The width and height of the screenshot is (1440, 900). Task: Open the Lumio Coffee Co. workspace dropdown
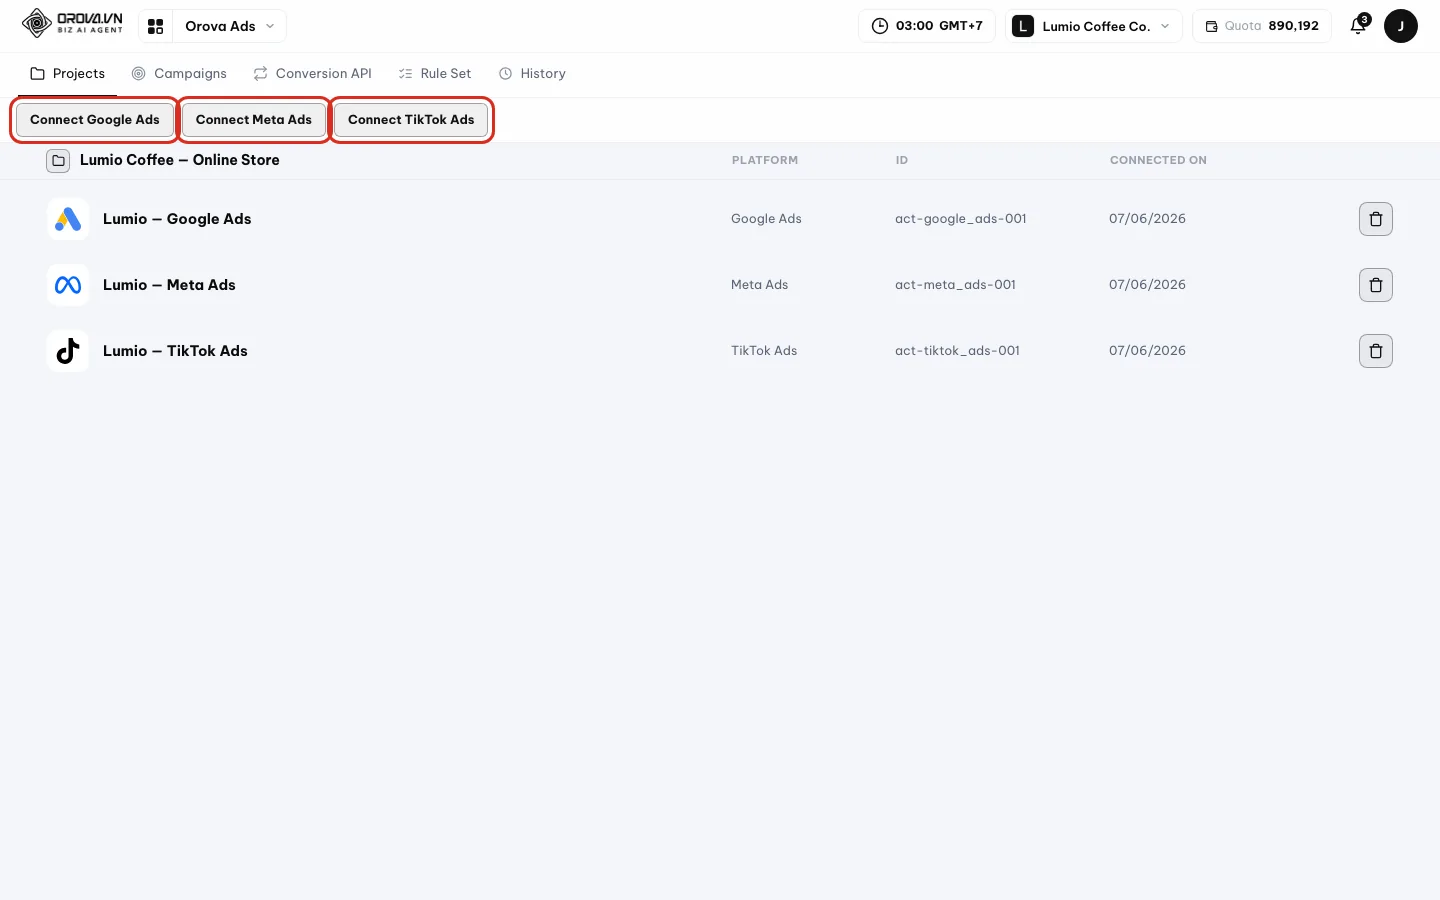tap(1093, 26)
